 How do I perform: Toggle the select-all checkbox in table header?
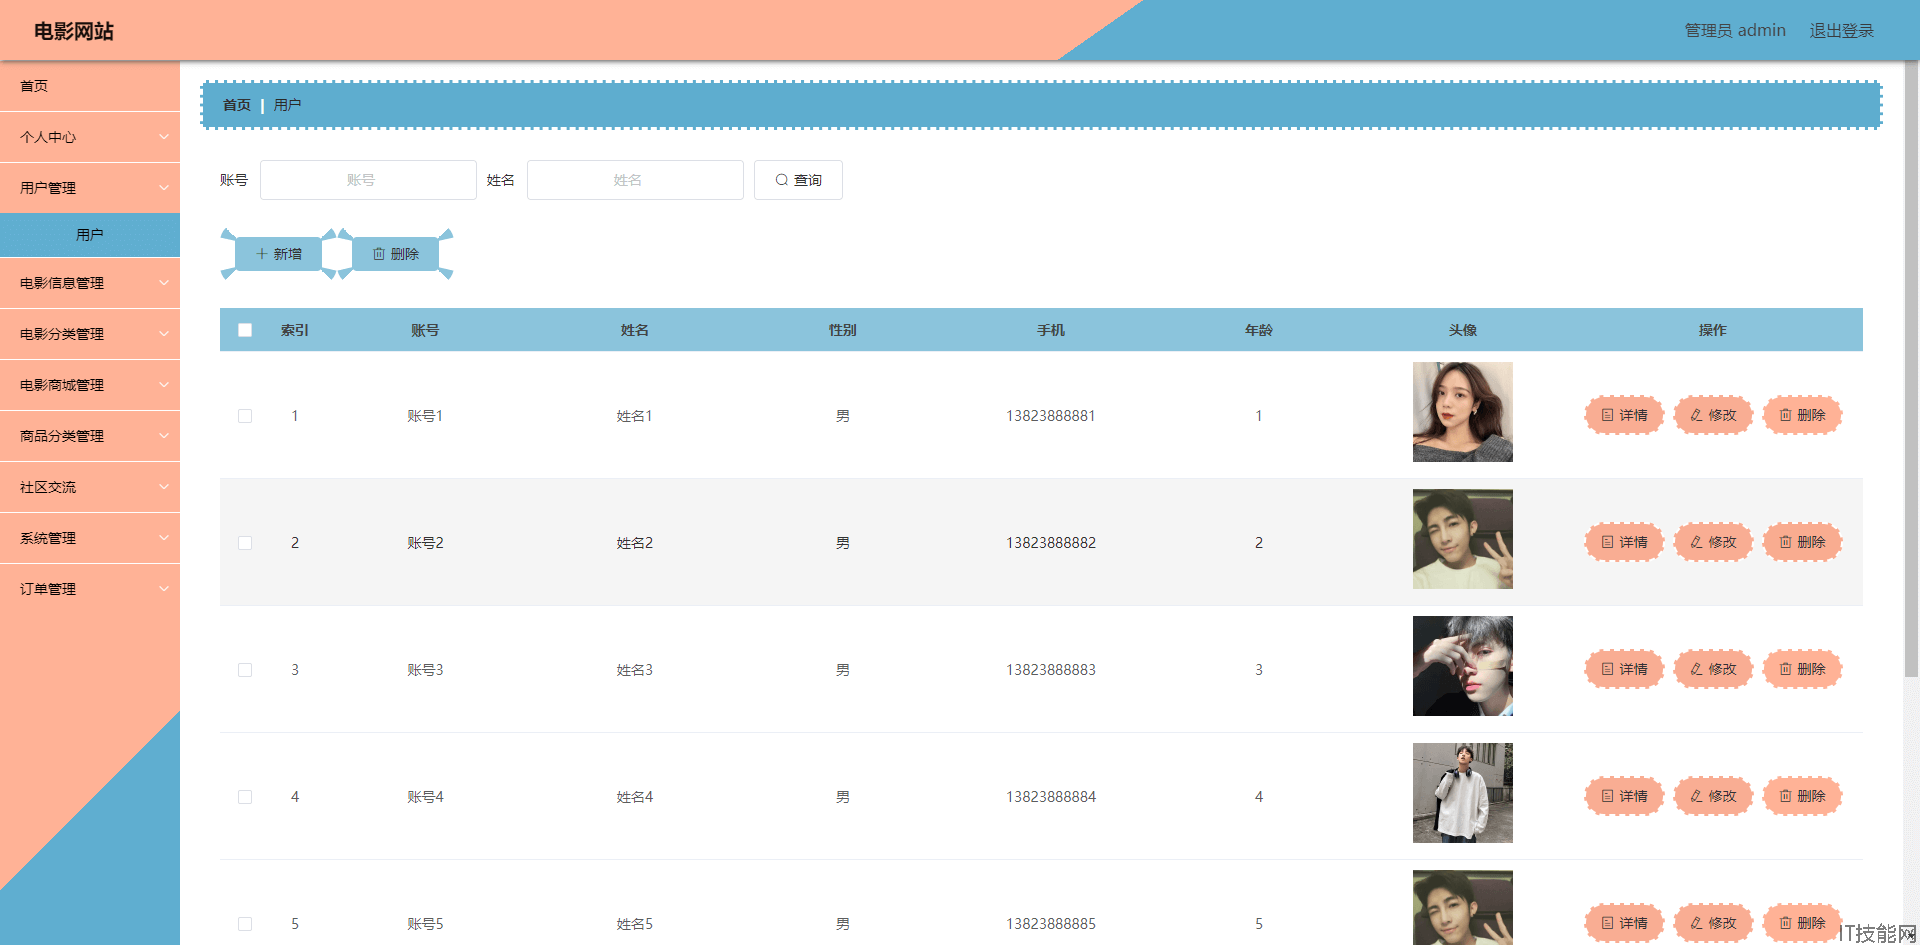[x=245, y=330]
